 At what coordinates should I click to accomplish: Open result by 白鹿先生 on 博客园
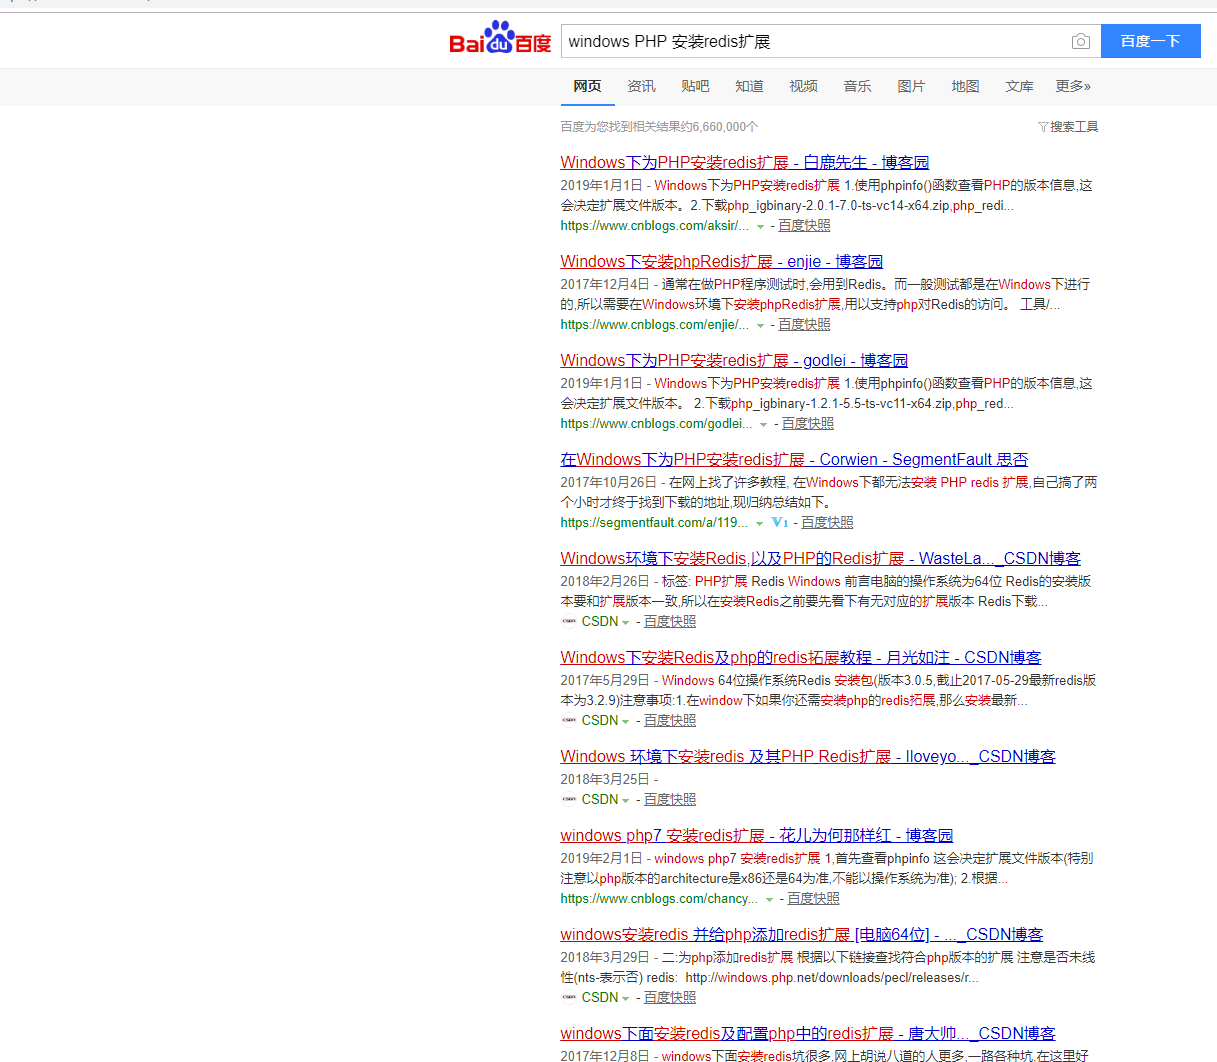coord(745,162)
